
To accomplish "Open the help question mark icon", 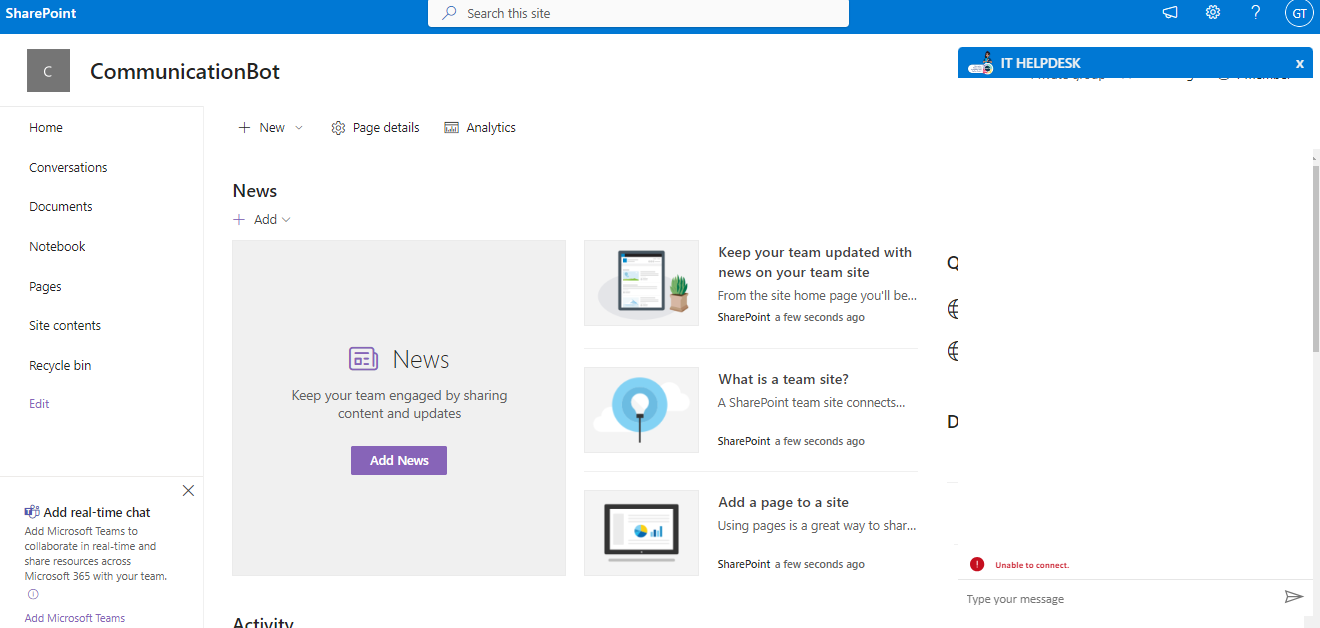I will (1256, 13).
